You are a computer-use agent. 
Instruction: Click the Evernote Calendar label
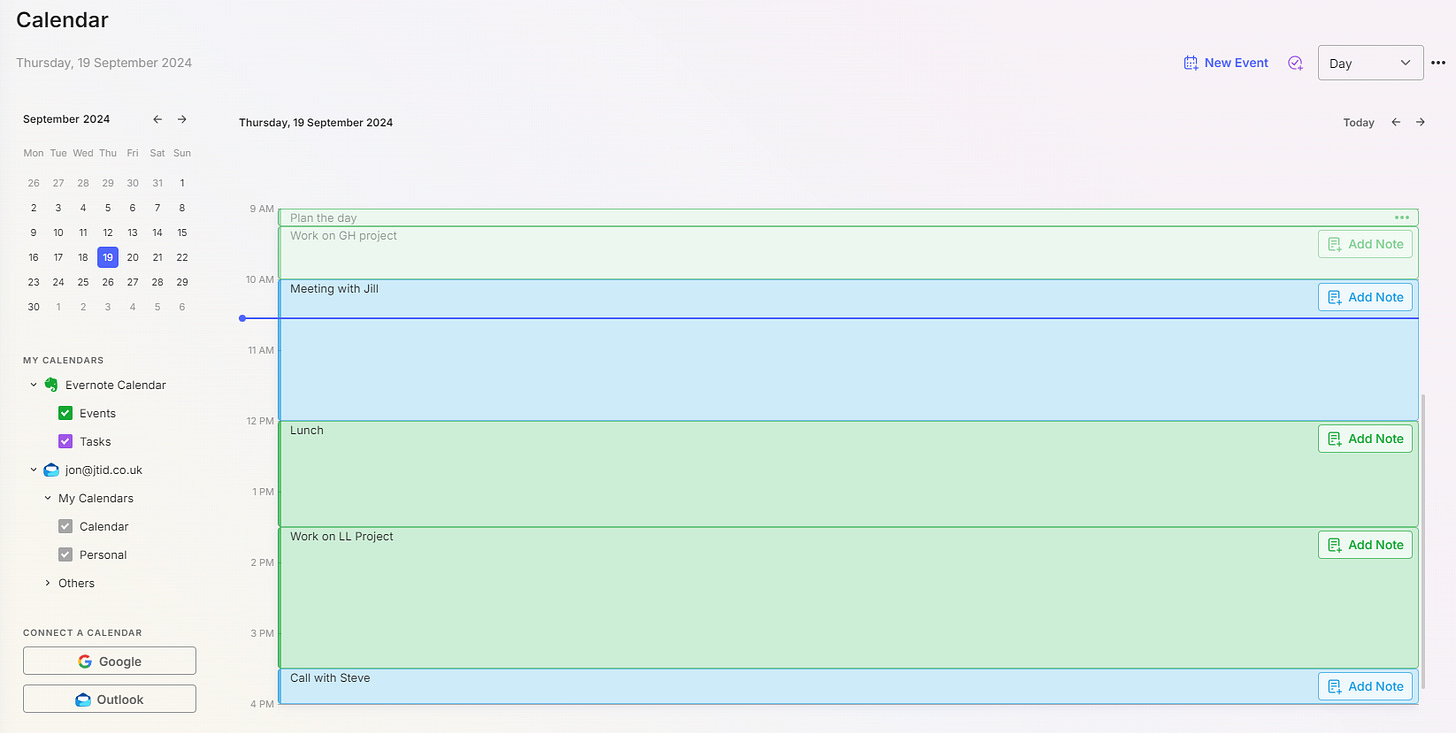coord(116,385)
